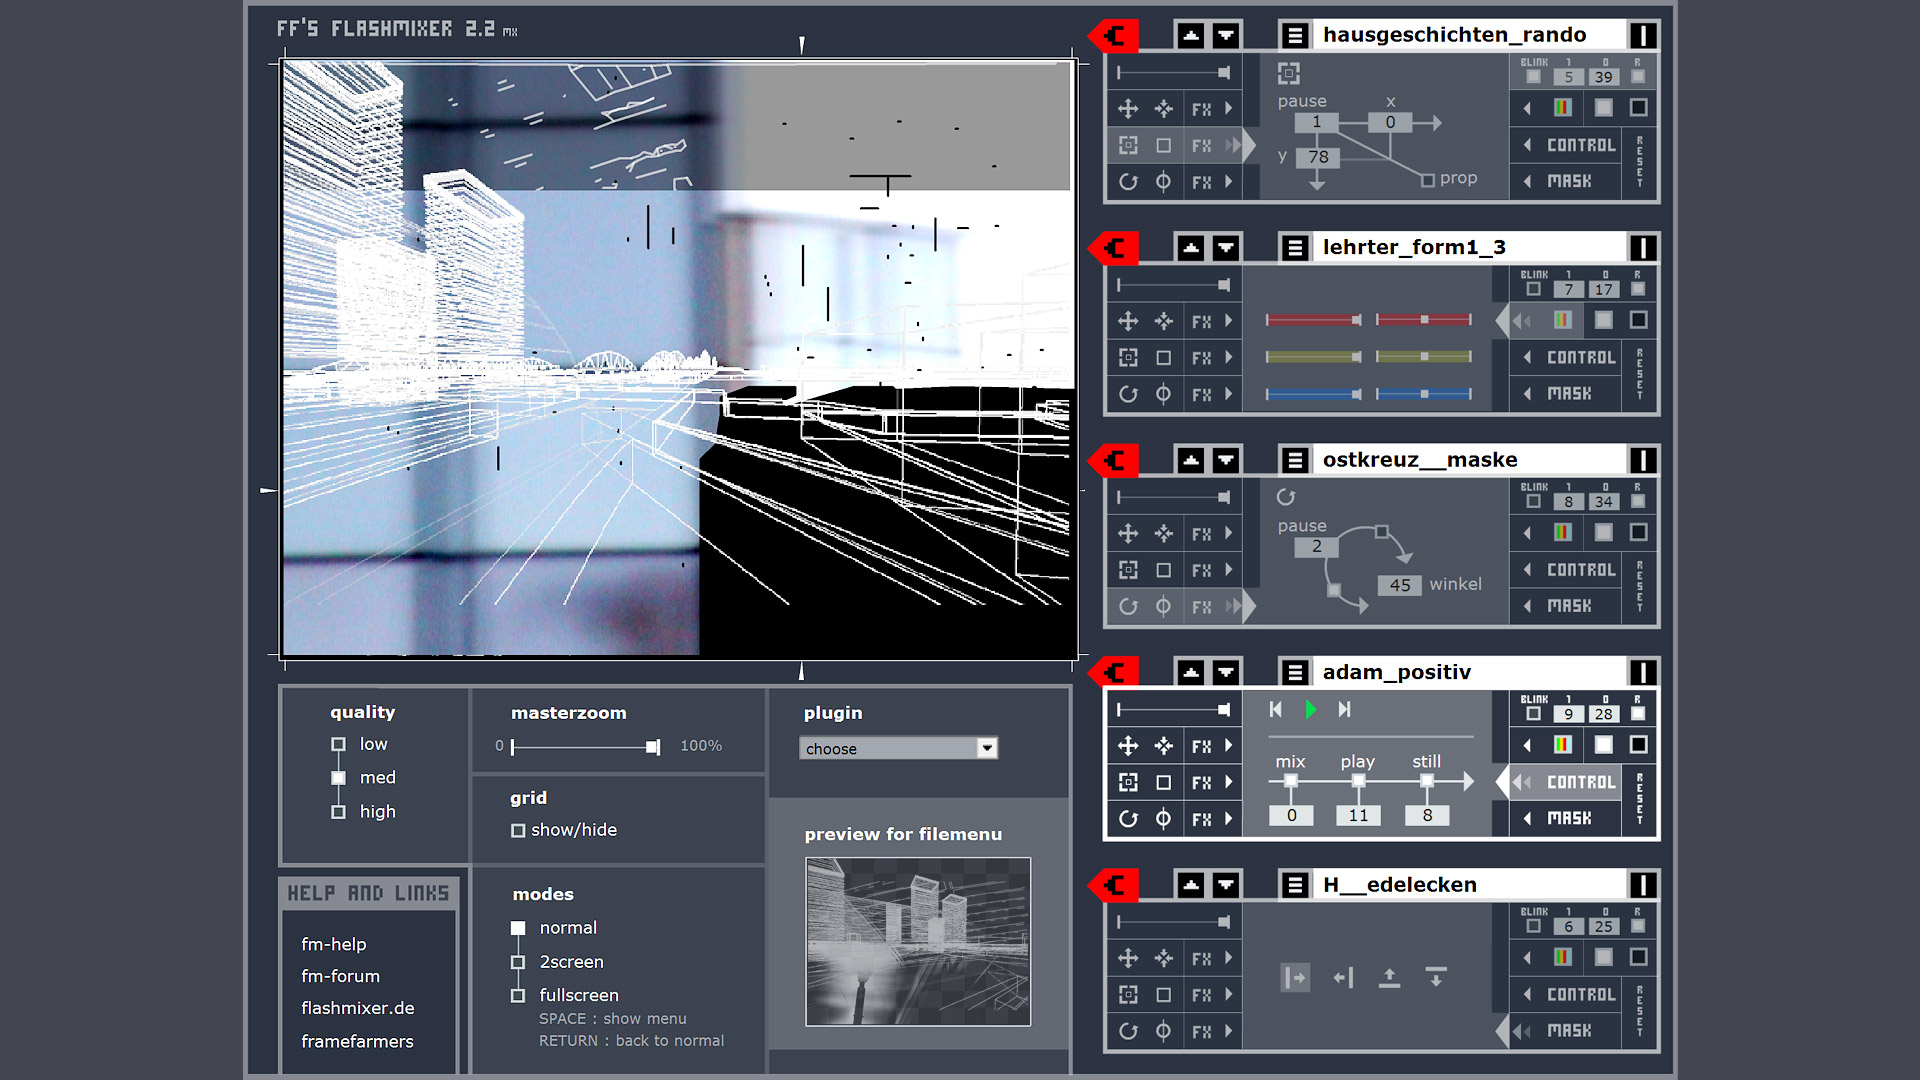Select the move tool in hausgeschichten_rando channel
The width and height of the screenshot is (1920, 1080).
[x=1129, y=108]
